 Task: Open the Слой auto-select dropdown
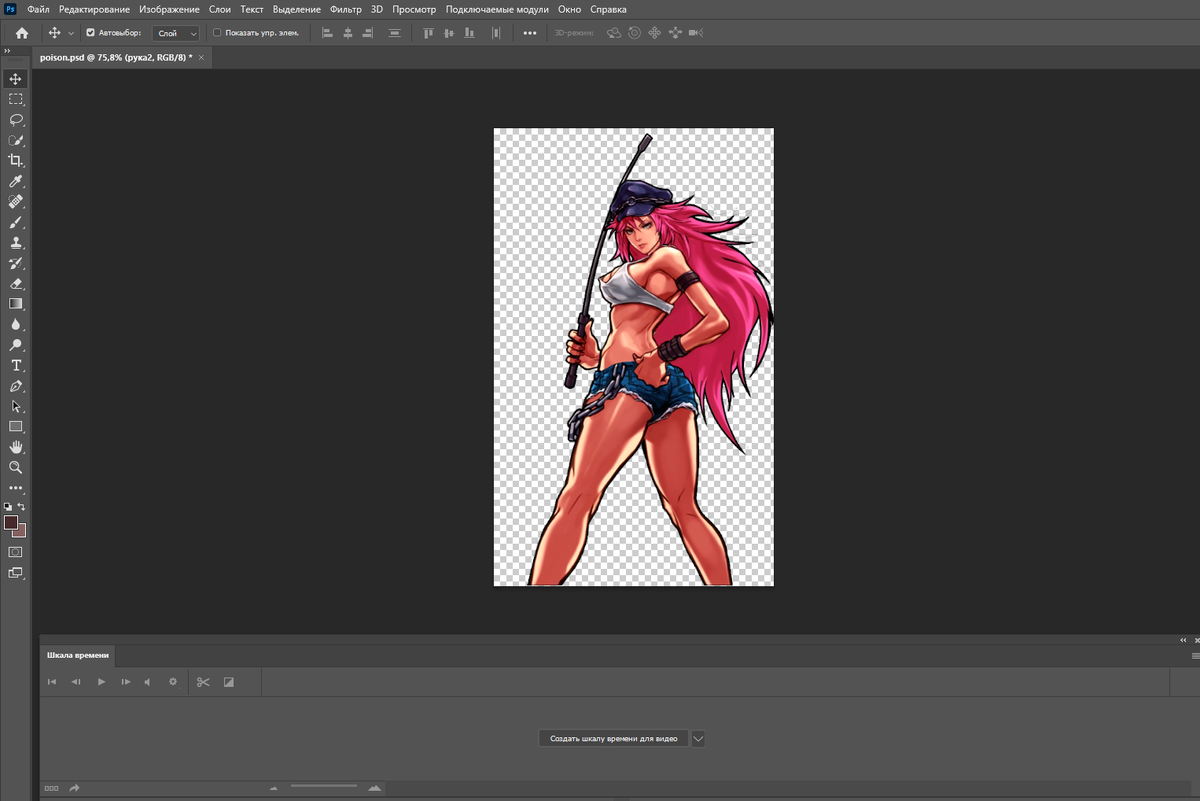click(x=176, y=33)
